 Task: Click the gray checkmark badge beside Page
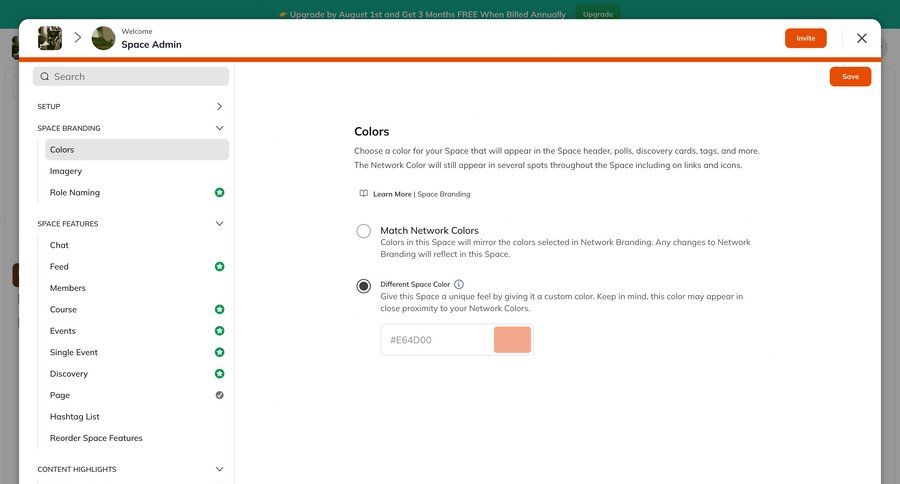[219, 395]
